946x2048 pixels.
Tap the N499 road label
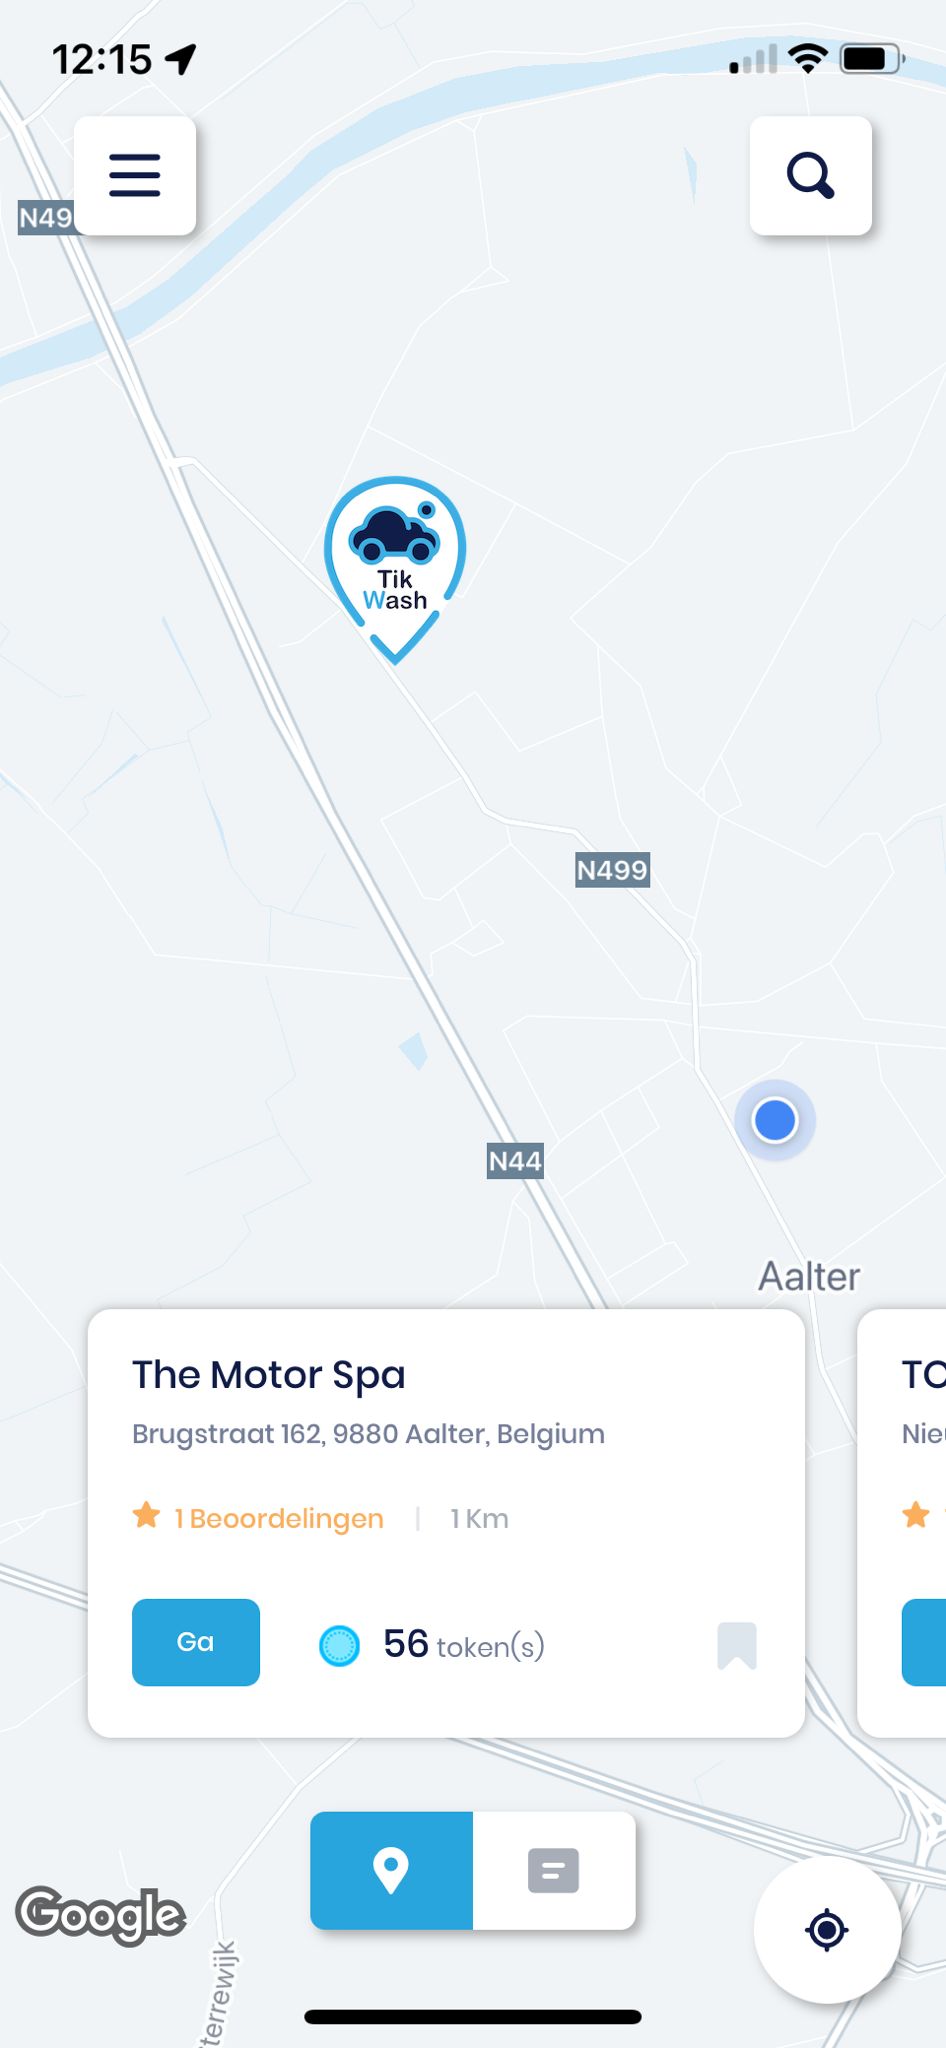point(612,870)
